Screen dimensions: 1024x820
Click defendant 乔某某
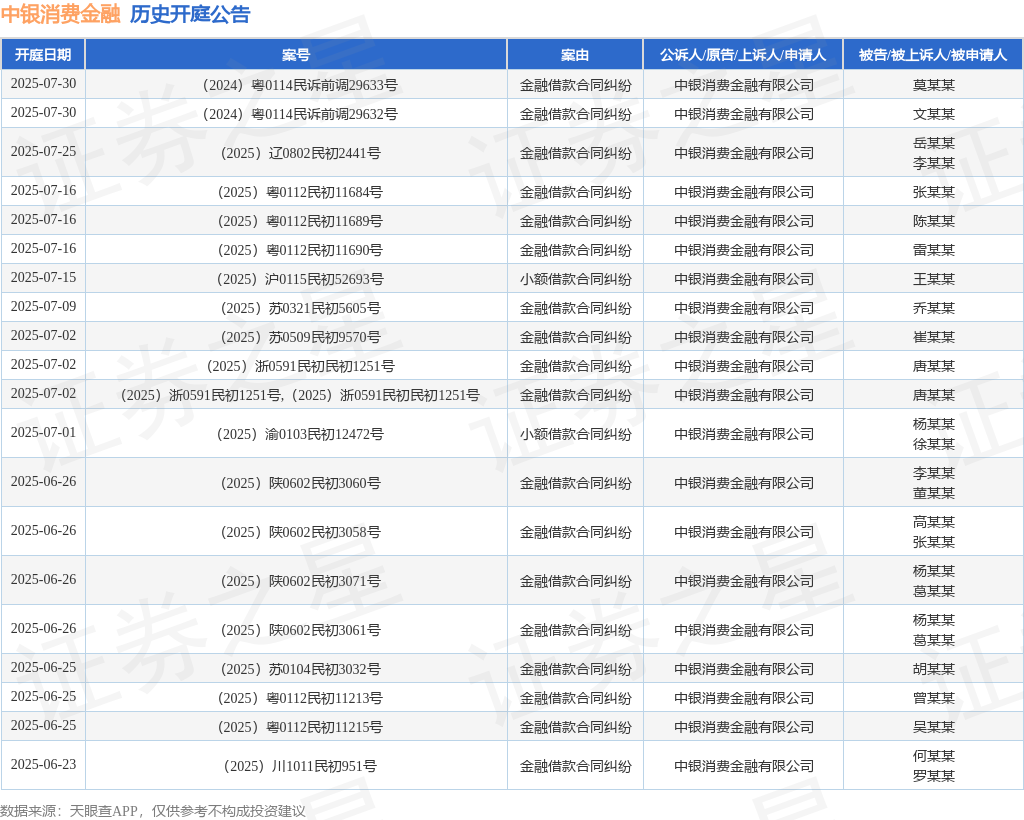point(933,308)
